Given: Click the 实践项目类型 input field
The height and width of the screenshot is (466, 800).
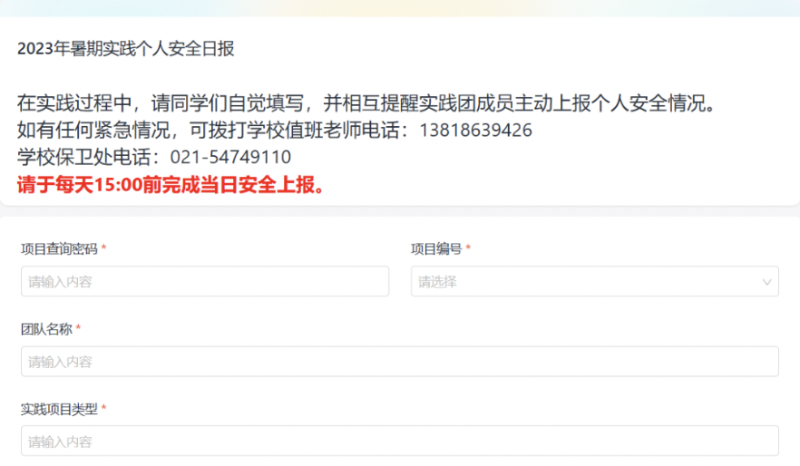Looking at the screenshot, I should (400, 440).
